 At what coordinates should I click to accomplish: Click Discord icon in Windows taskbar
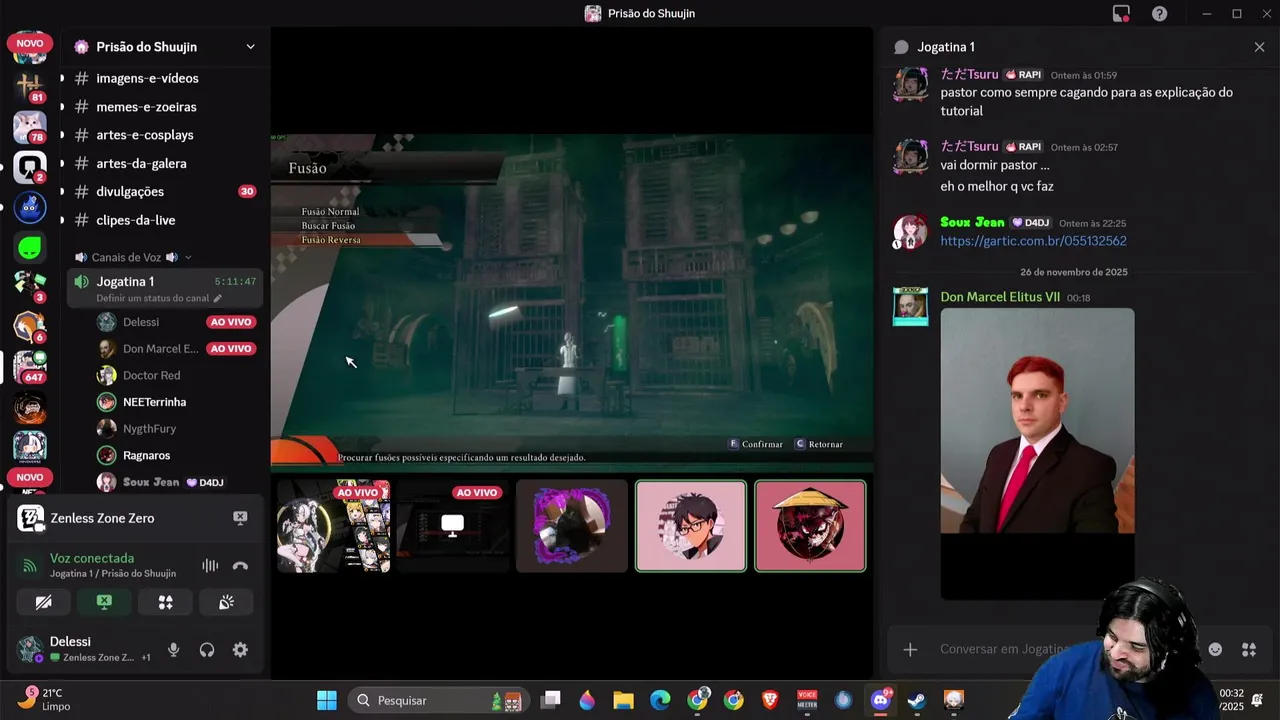[880, 700]
